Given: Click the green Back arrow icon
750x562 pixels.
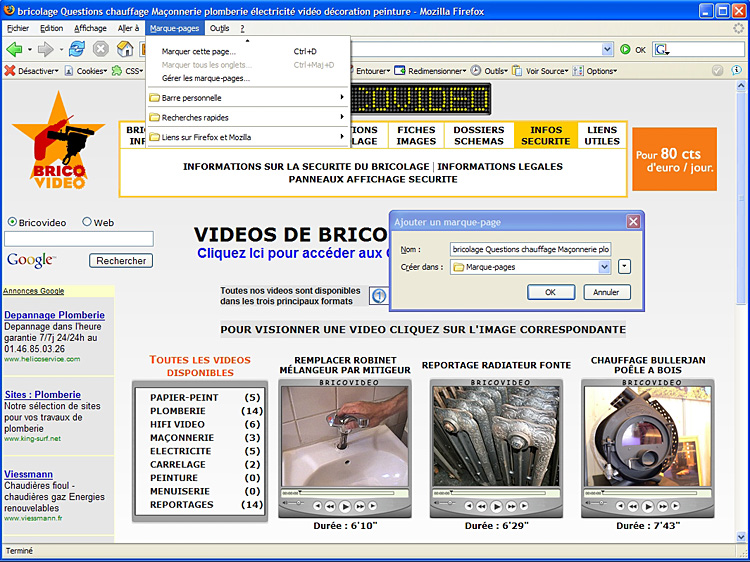Looking at the screenshot, I should 14,49.
